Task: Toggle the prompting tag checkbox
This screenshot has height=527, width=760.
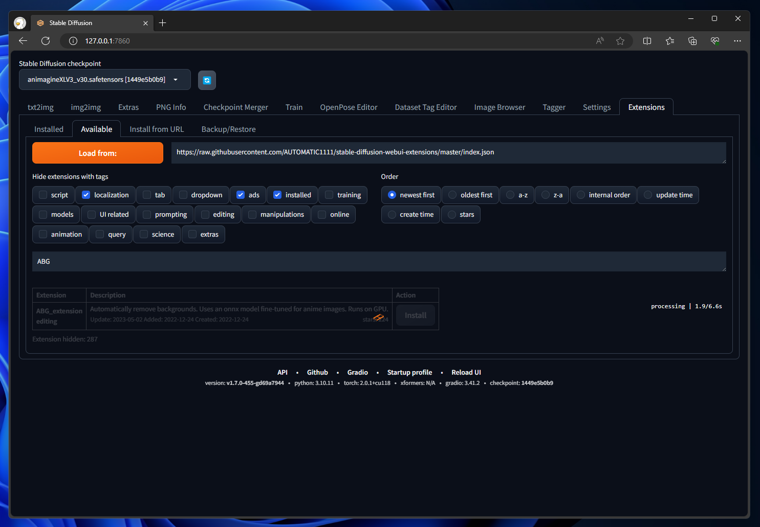Action: (147, 214)
